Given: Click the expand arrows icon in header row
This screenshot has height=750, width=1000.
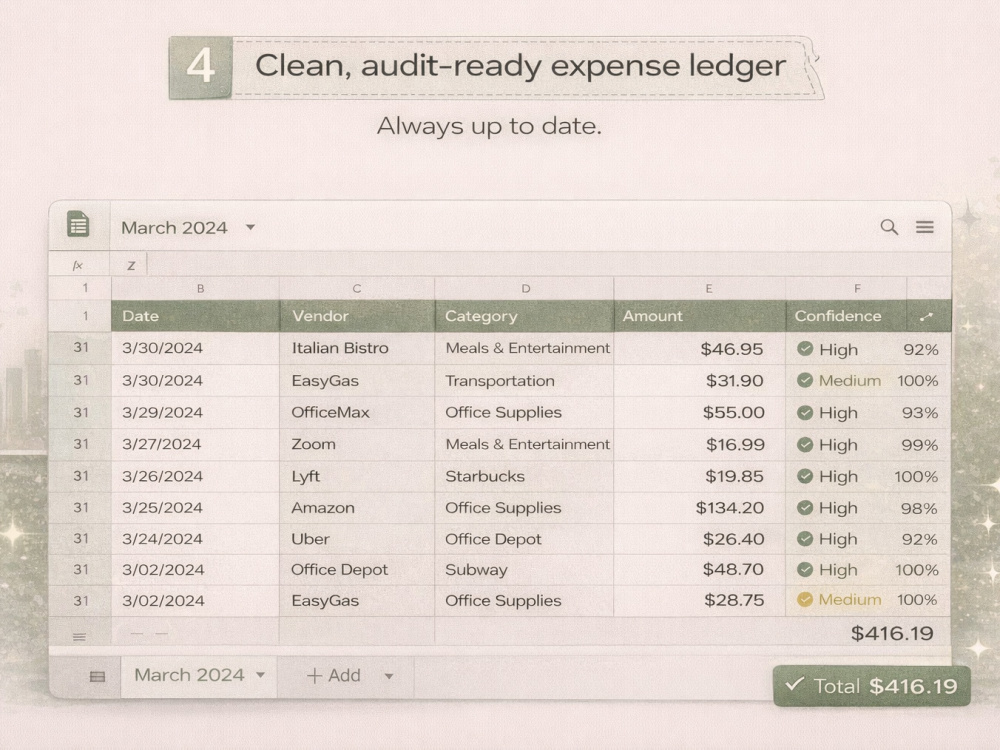Looking at the screenshot, I should (x=927, y=316).
